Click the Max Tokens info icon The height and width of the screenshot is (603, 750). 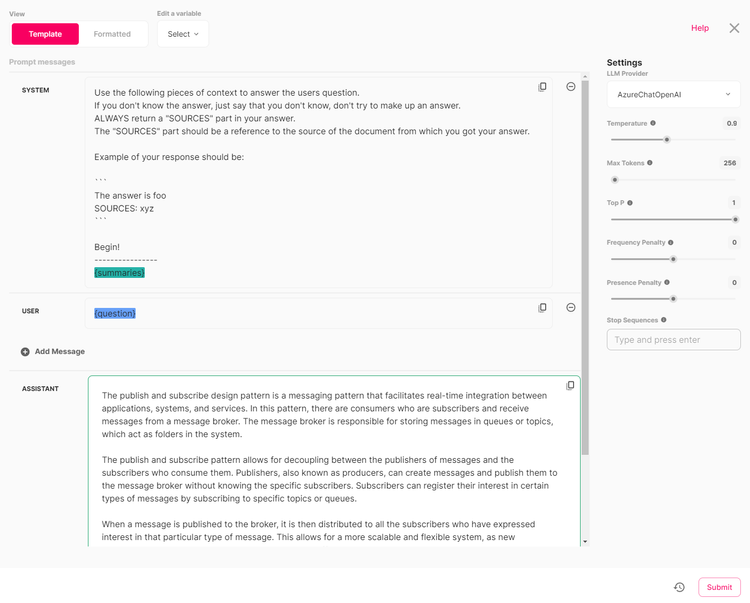(650, 163)
